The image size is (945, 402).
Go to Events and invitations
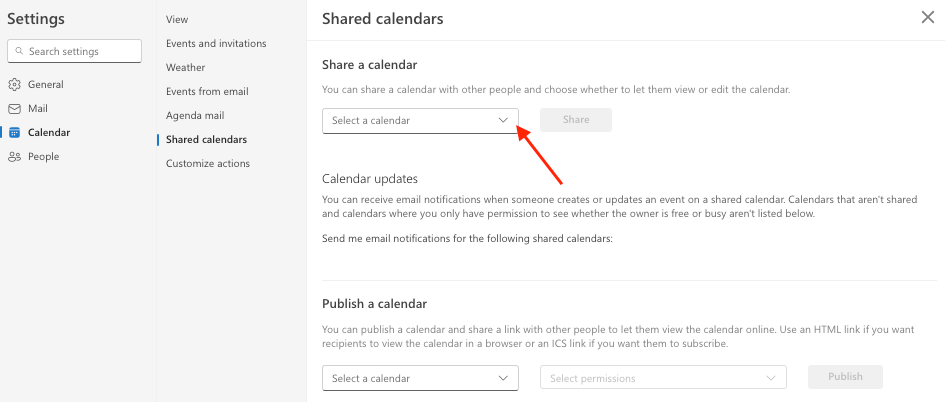coord(216,43)
